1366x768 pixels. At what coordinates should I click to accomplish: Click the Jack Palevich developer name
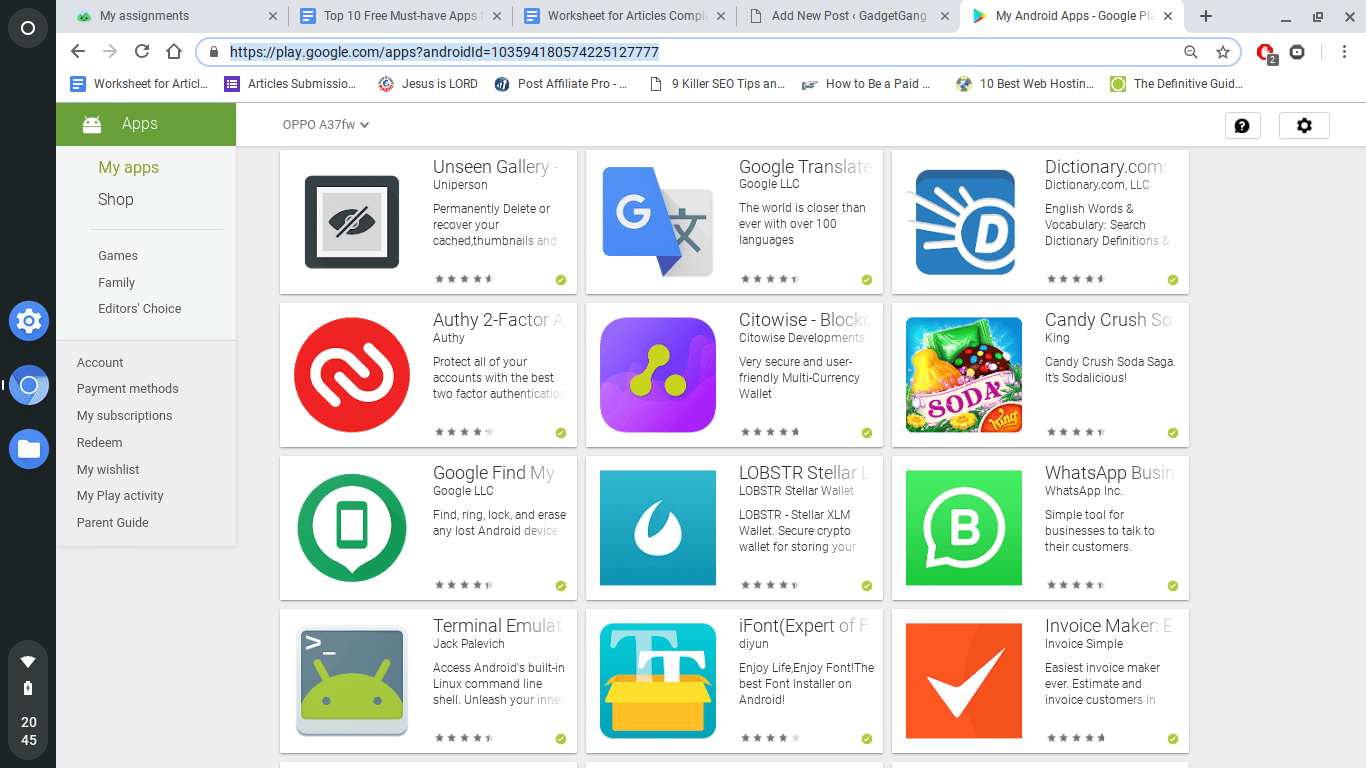(469, 644)
